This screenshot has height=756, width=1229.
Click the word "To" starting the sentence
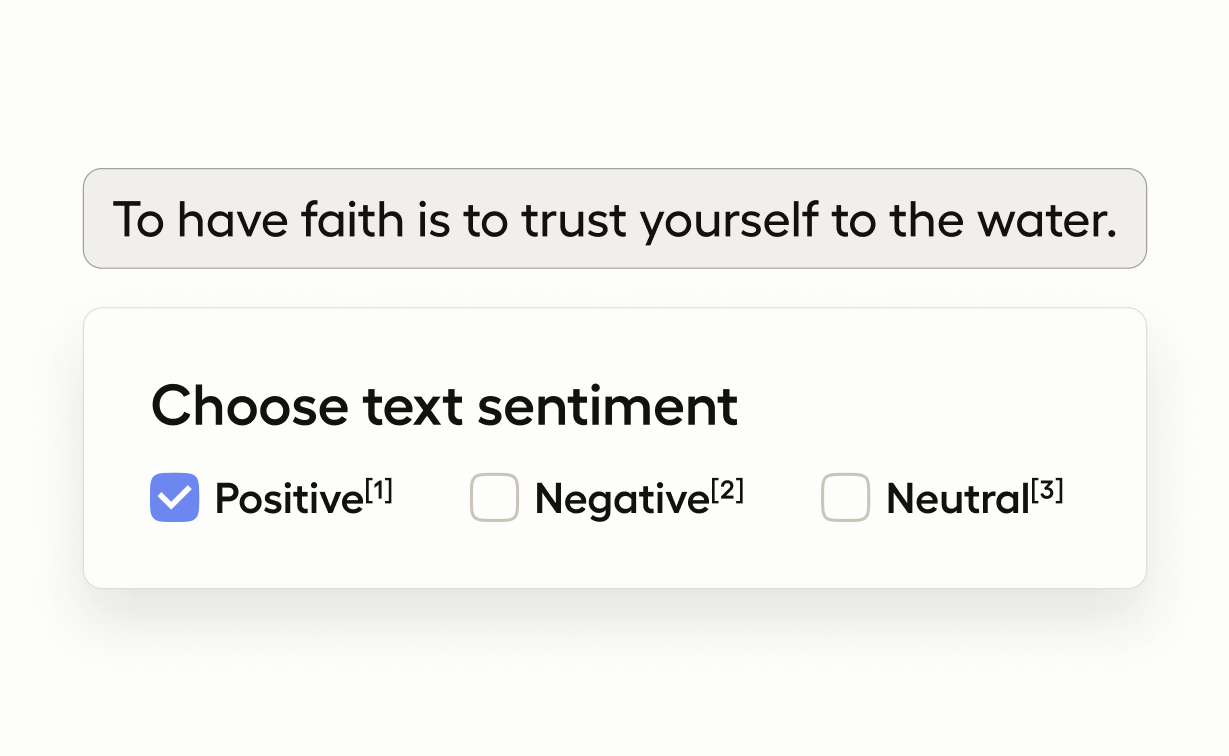pos(138,220)
